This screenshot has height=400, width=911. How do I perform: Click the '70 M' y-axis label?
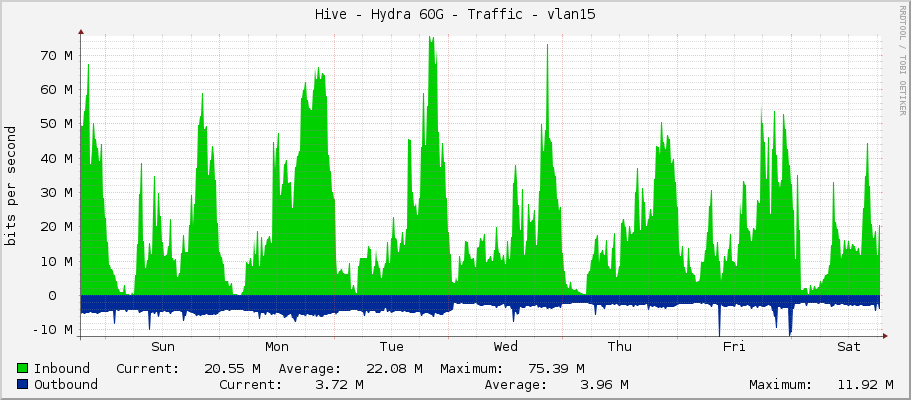click(x=56, y=56)
